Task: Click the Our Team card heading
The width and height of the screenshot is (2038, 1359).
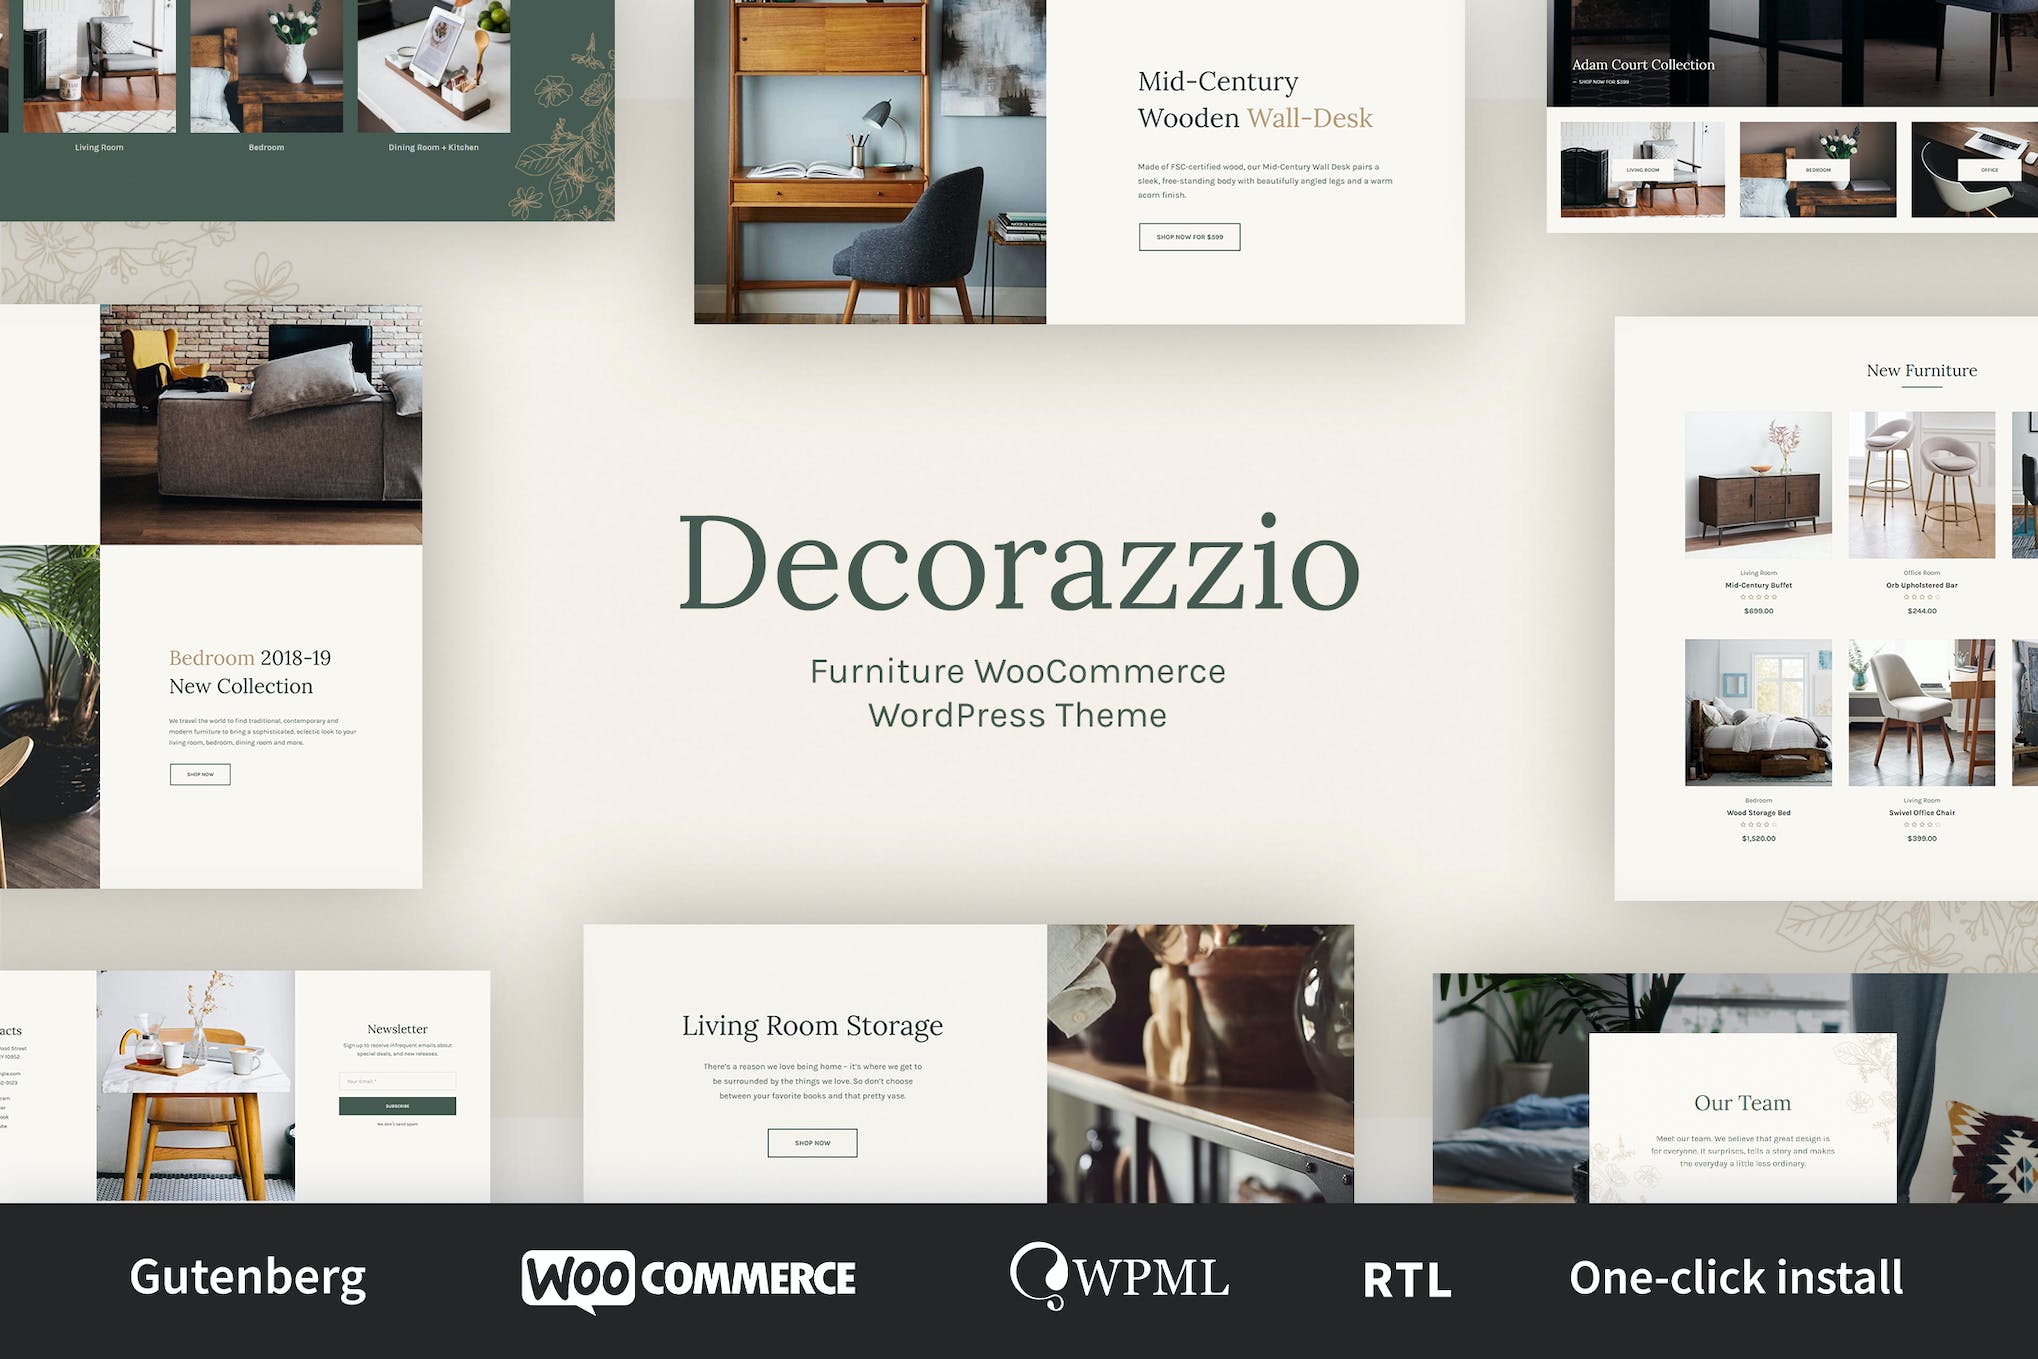Action: [1742, 1103]
